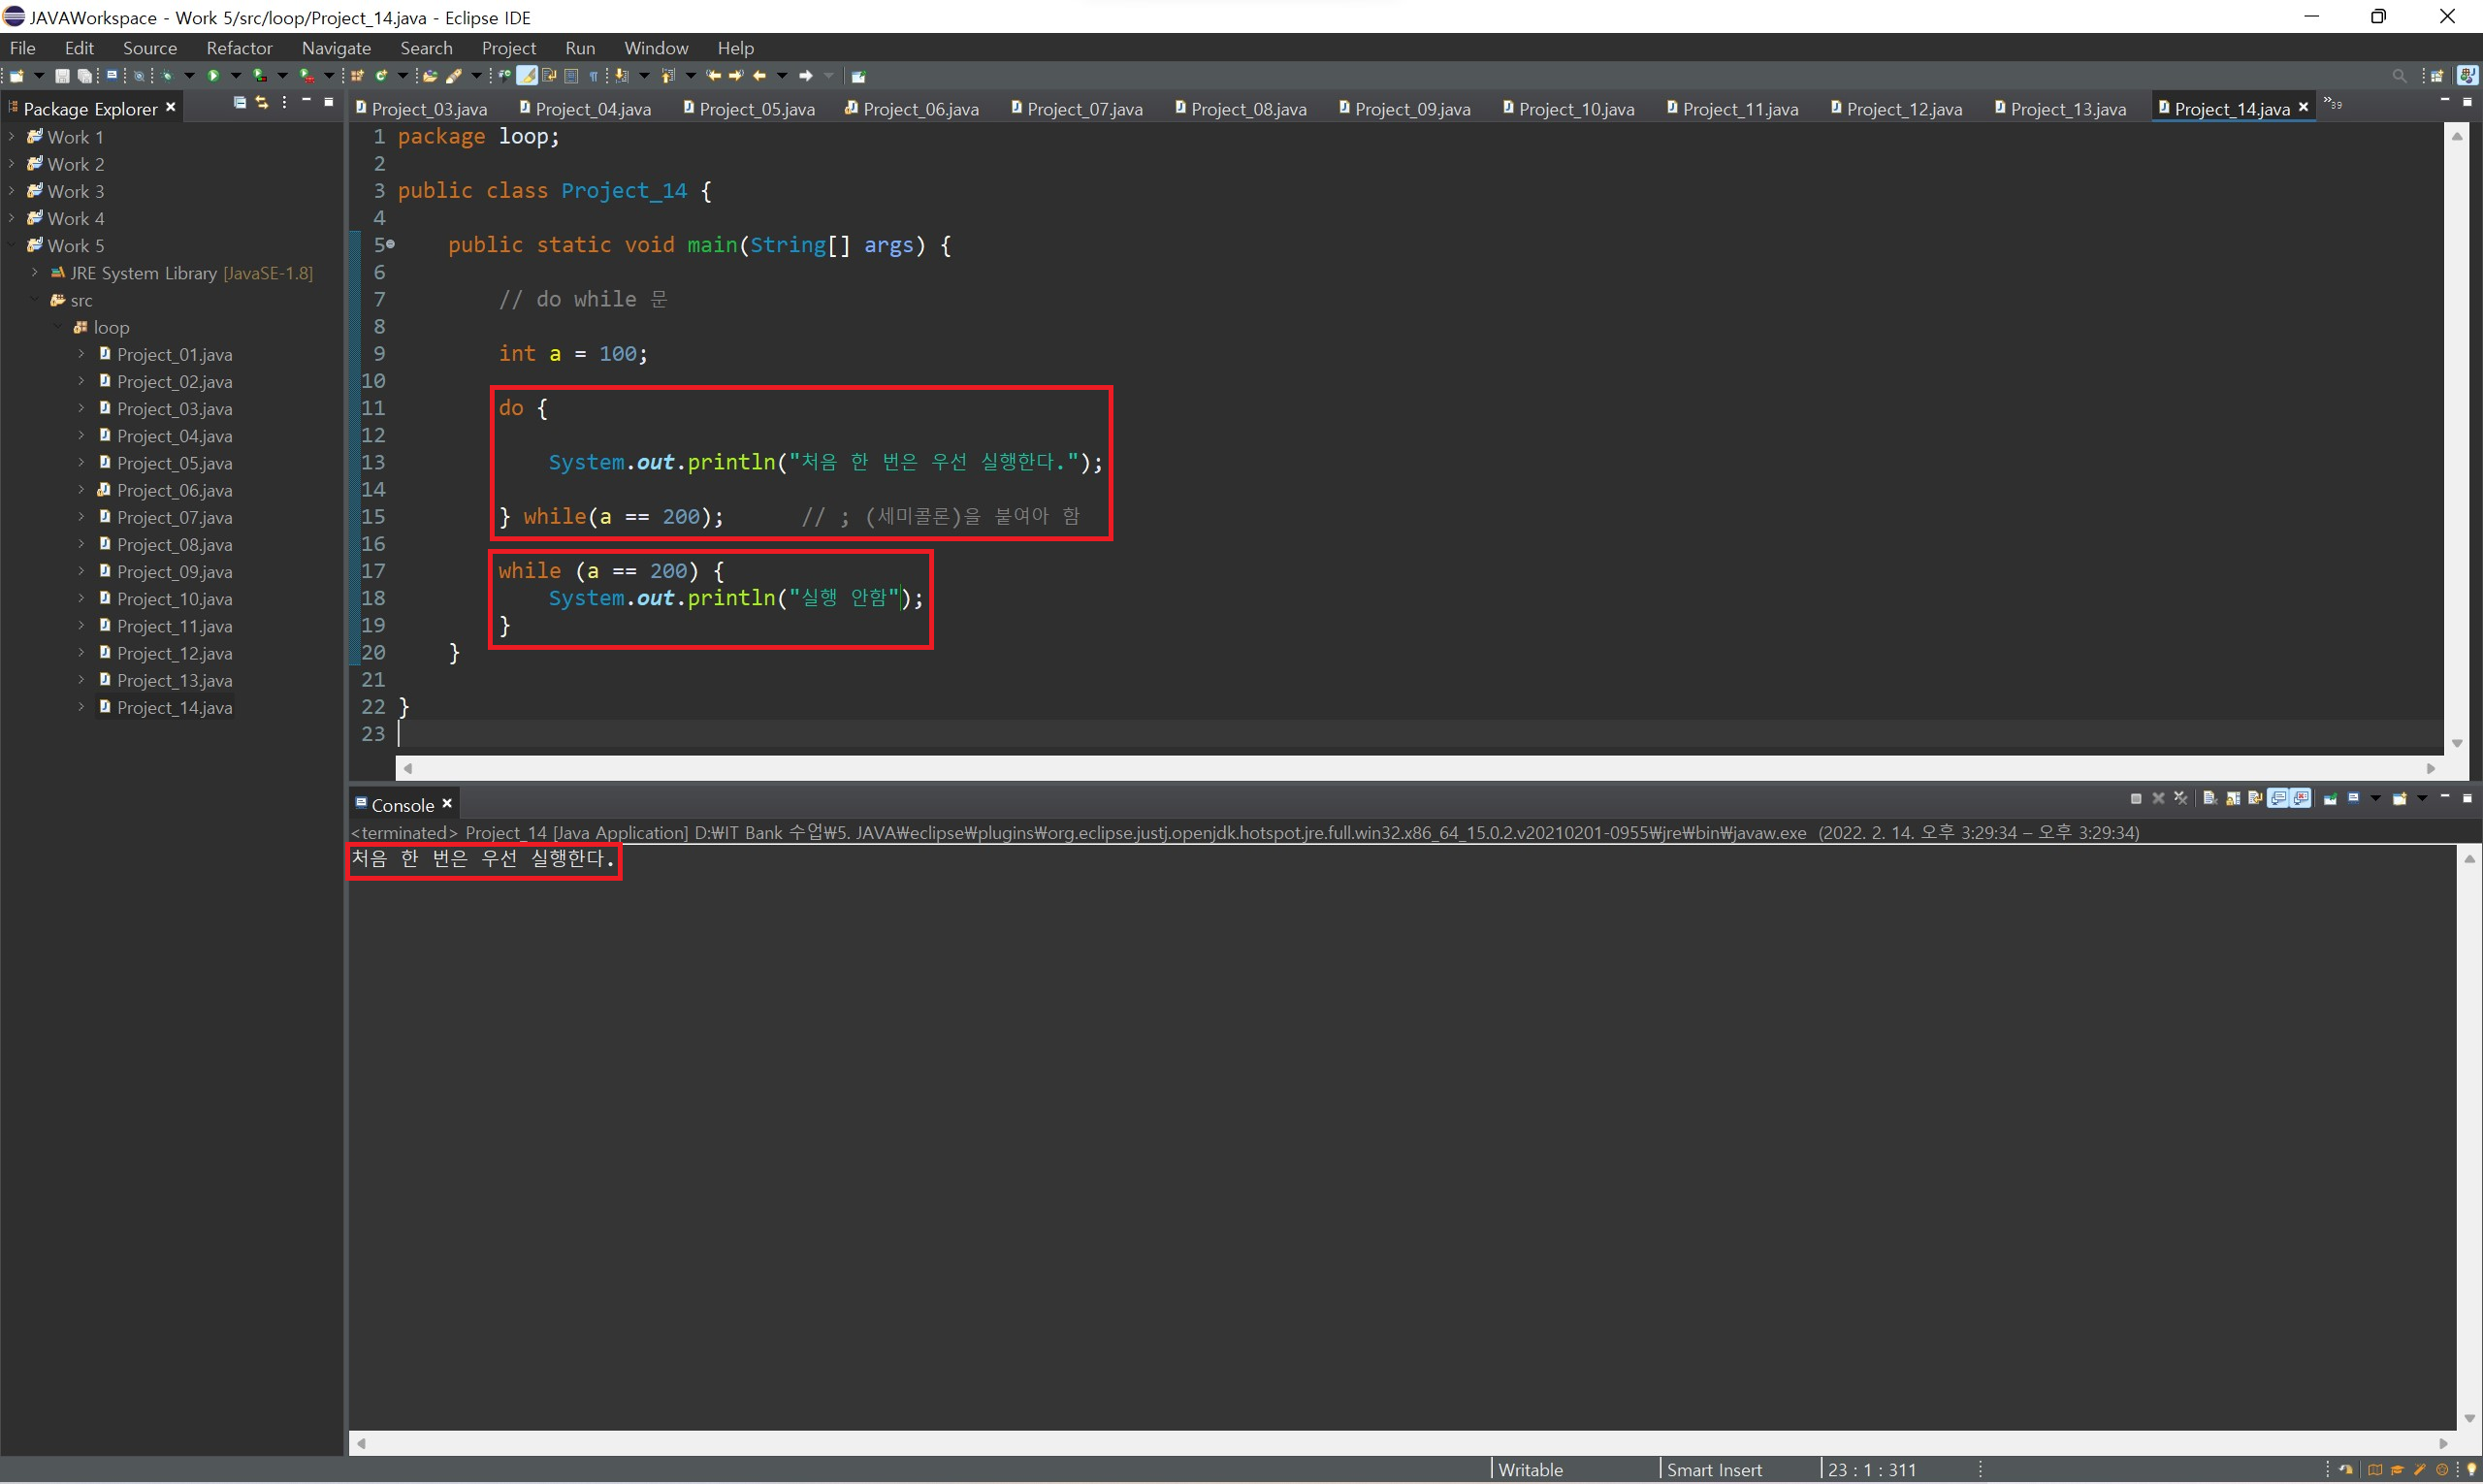Open the Run button dropdown arrow
This screenshot has height=1484, width=2483.
pyautogui.click(x=236, y=76)
